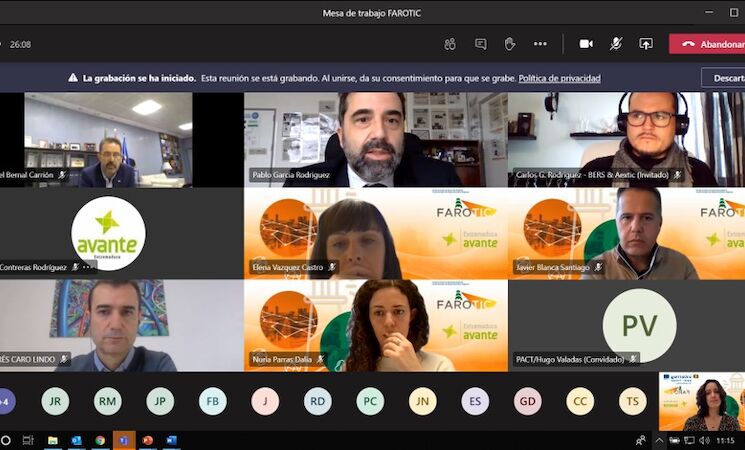Image resolution: width=745 pixels, height=450 pixels.
Task: Click Pablo García Rodríguez's video tile
Action: 375,139
